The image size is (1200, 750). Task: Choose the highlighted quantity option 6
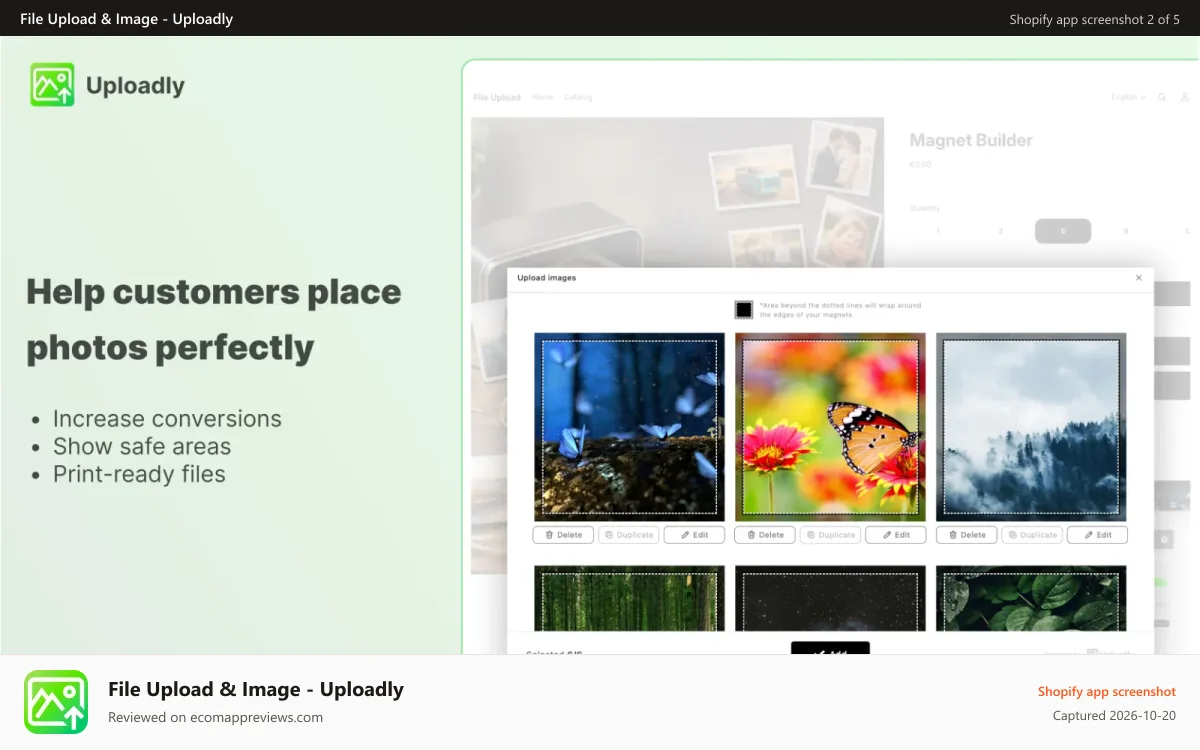coord(1063,231)
